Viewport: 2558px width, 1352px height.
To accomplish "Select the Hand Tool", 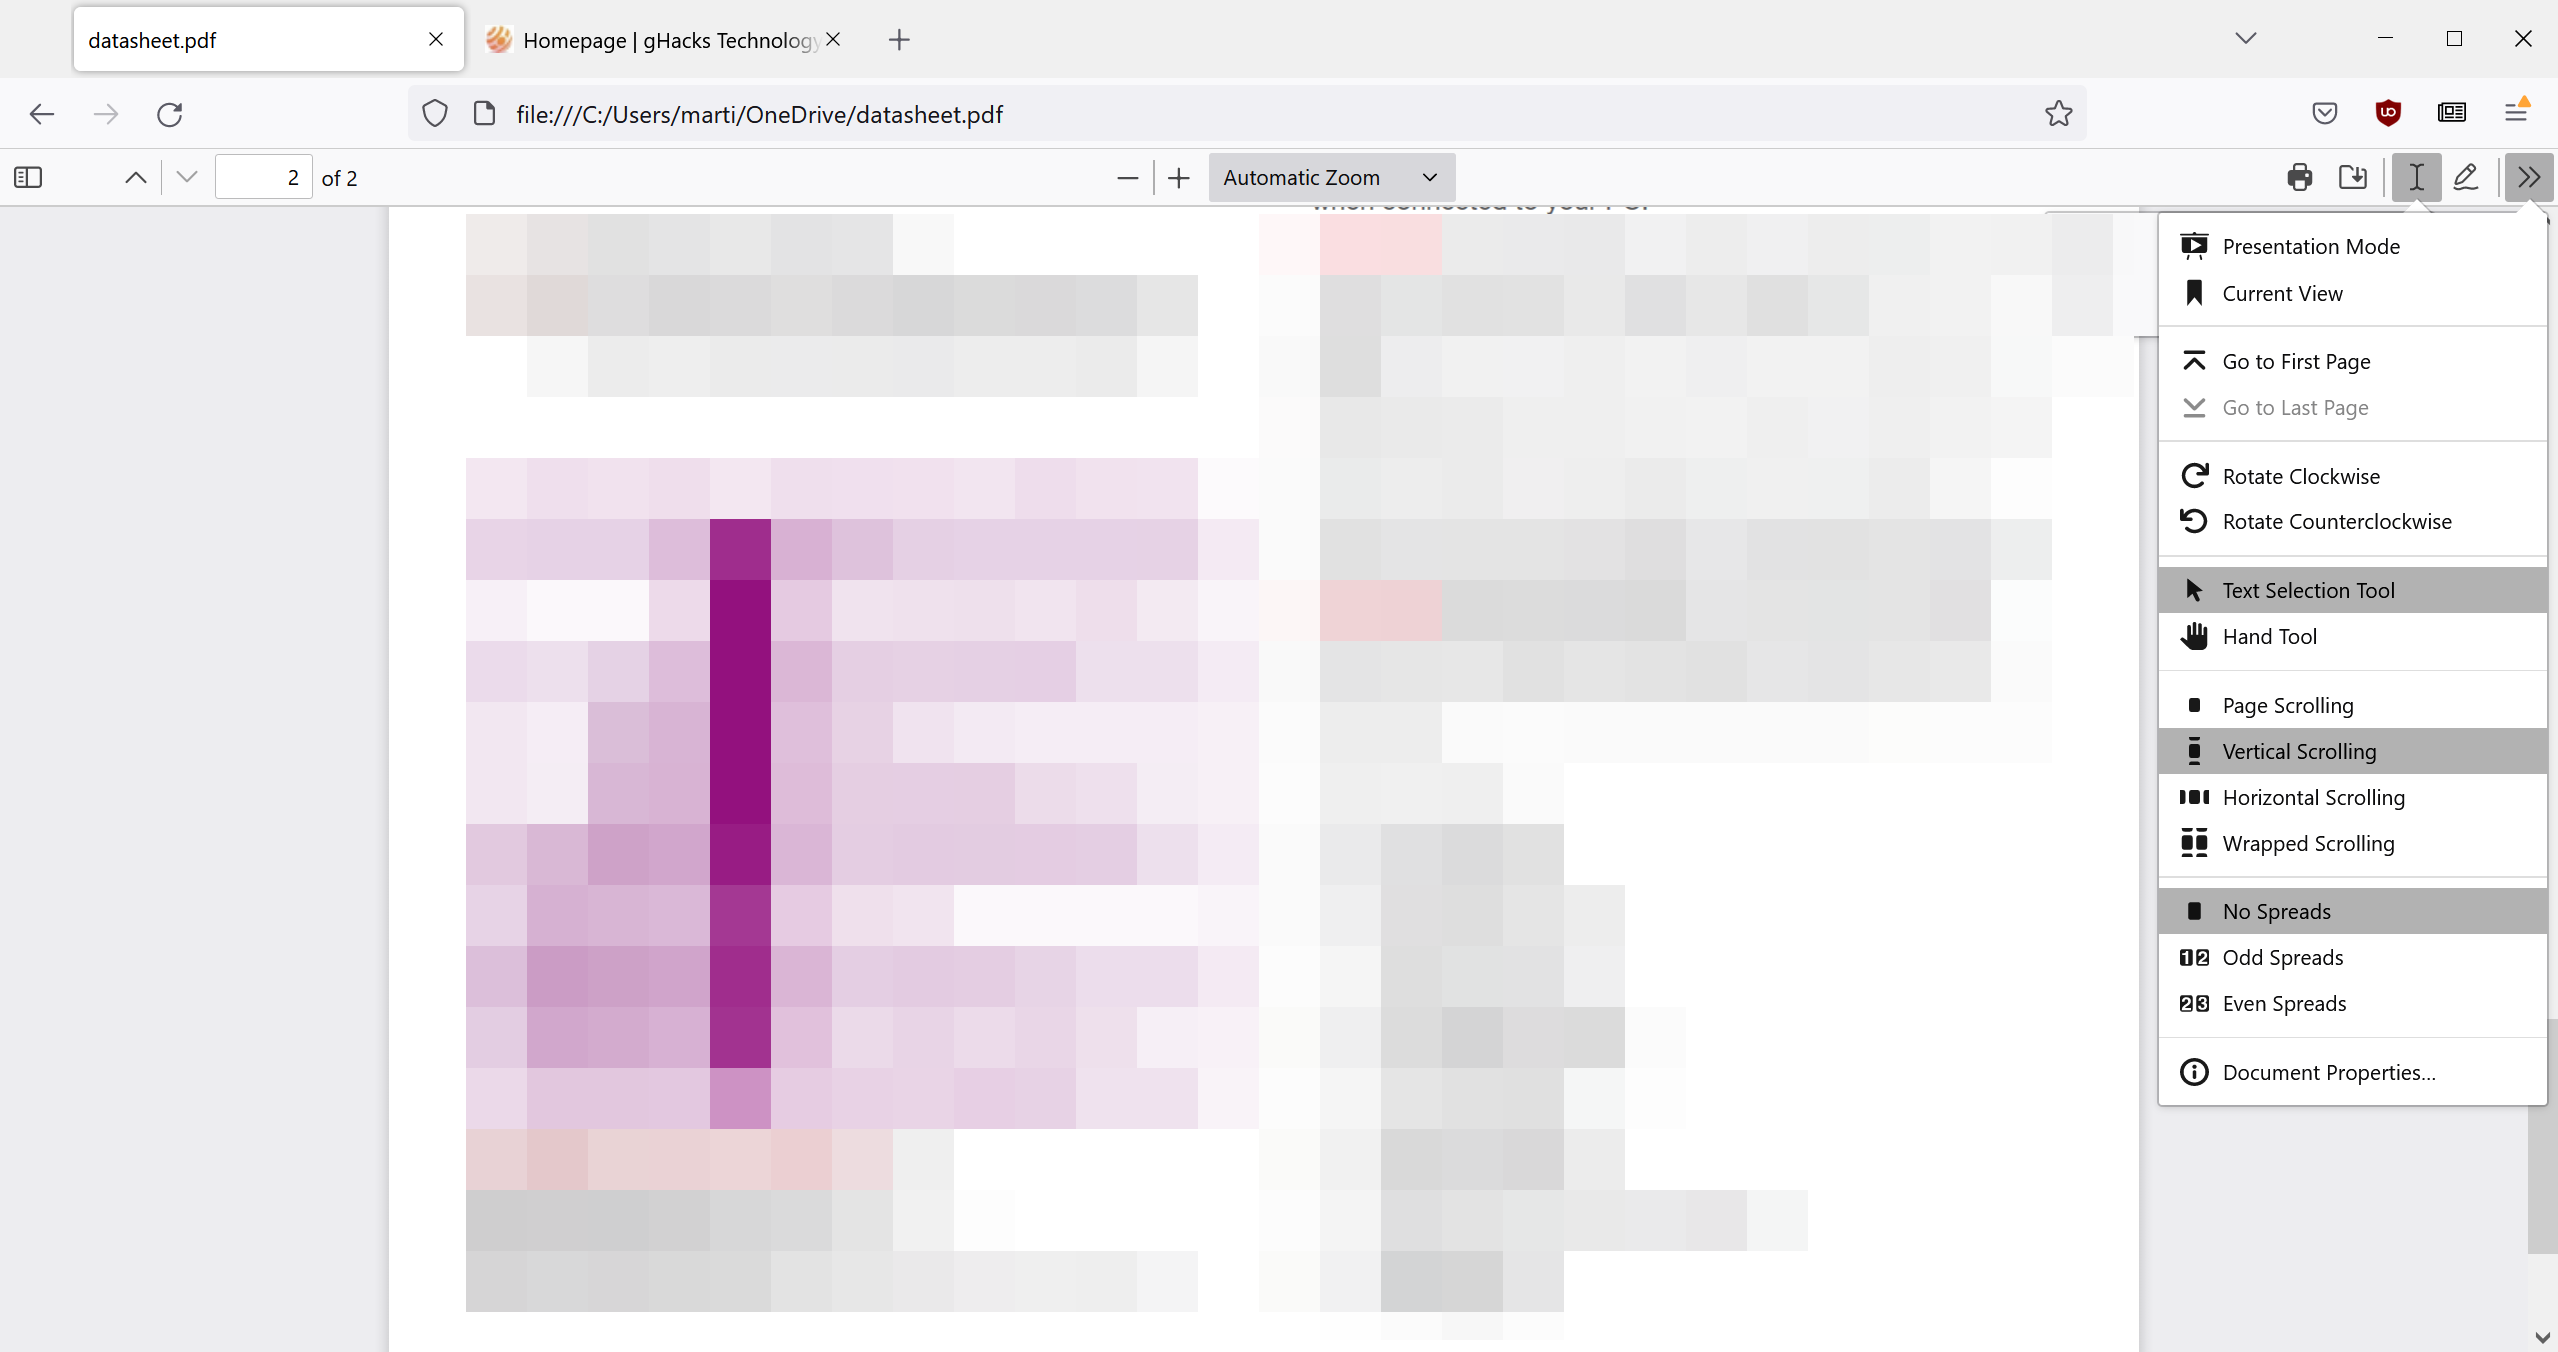I will [2269, 635].
